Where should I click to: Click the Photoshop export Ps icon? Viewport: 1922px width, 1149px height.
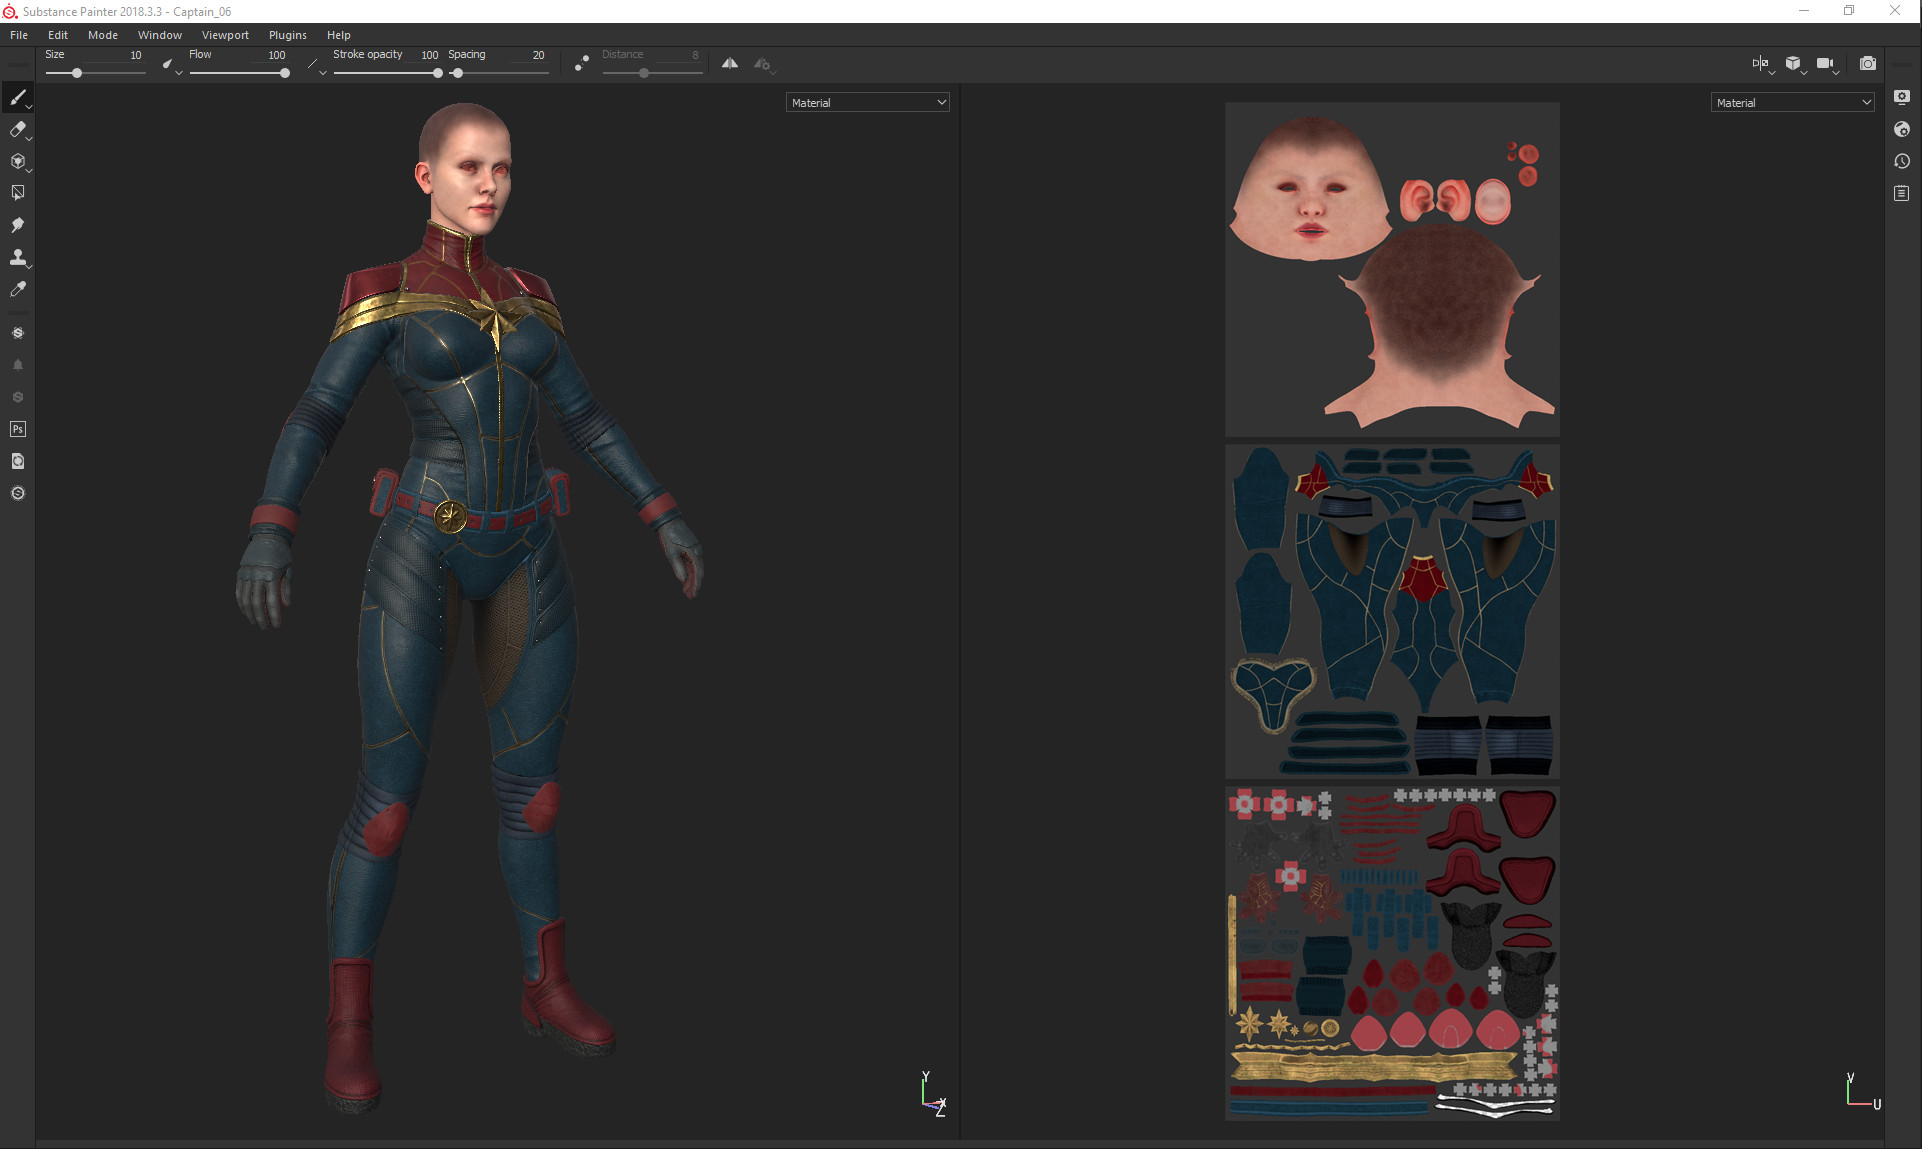pyautogui.click(x=17, y=429)
